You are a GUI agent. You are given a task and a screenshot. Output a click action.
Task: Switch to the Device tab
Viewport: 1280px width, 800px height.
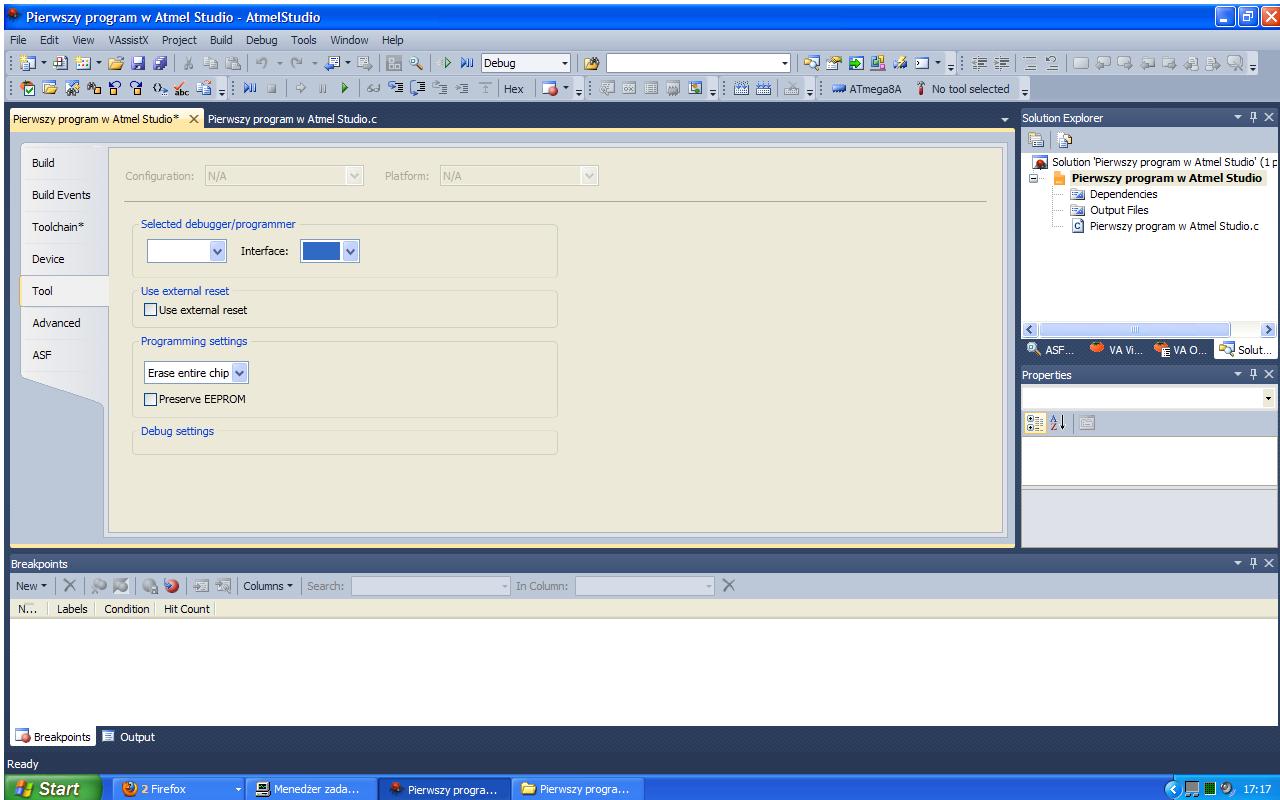(x=63, y=259)
